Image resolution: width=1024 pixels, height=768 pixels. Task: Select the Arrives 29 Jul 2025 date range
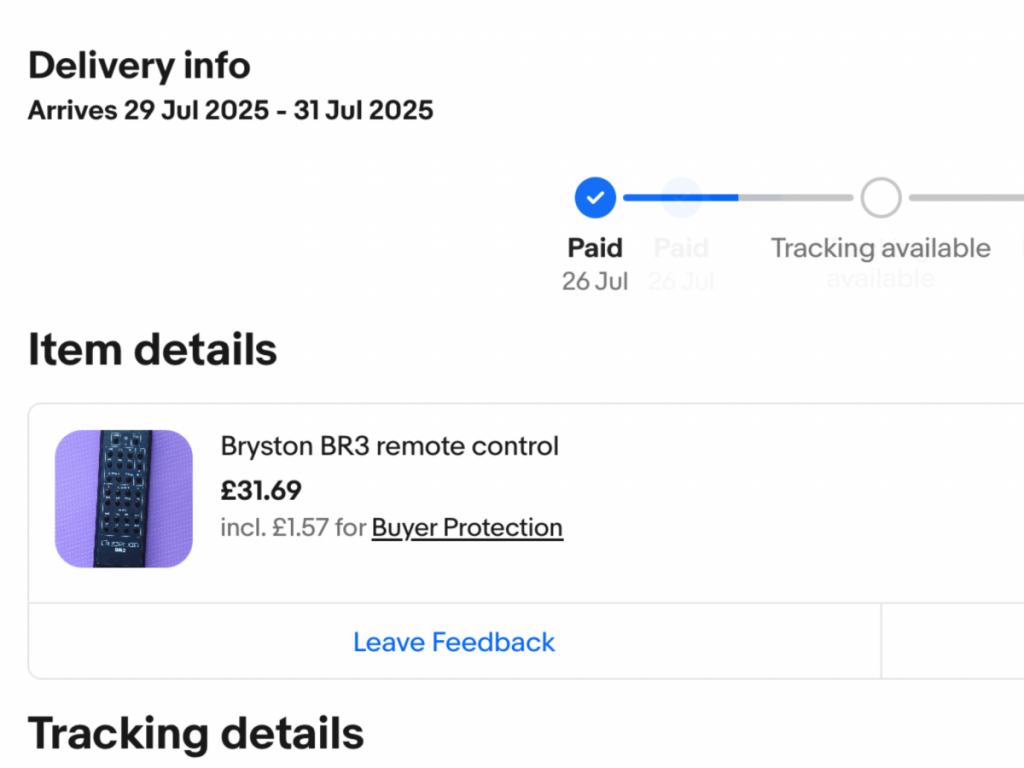click(231, 110)
